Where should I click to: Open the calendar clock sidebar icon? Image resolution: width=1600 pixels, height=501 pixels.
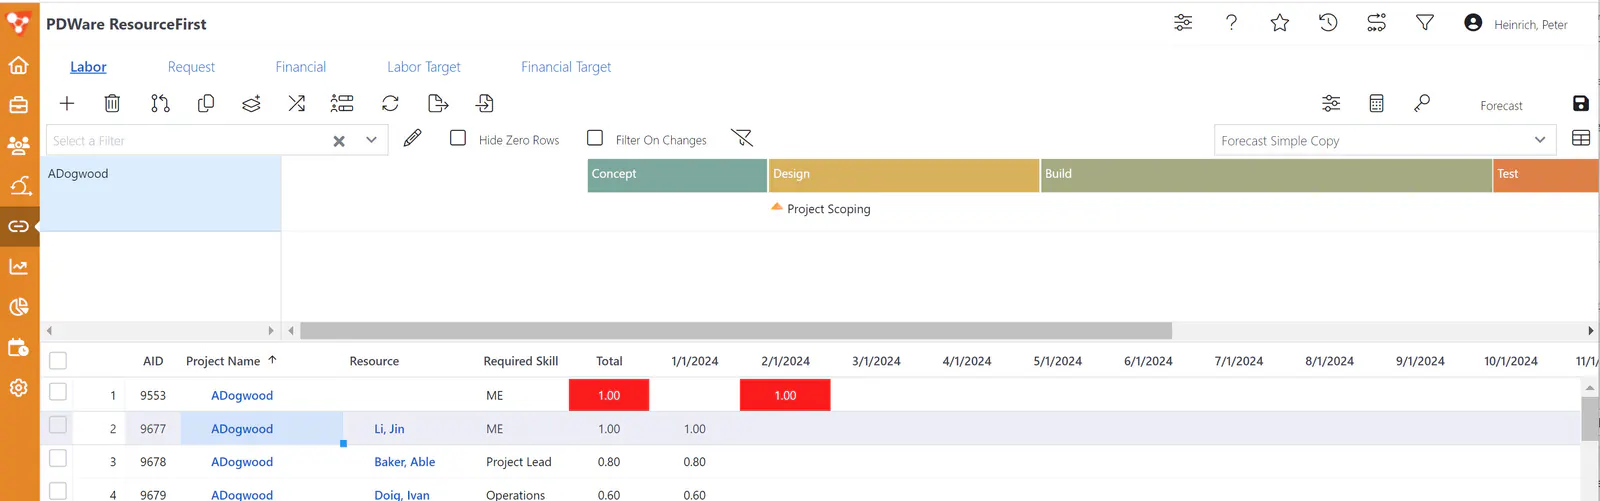pyautogui.click(x=18, y=348)
